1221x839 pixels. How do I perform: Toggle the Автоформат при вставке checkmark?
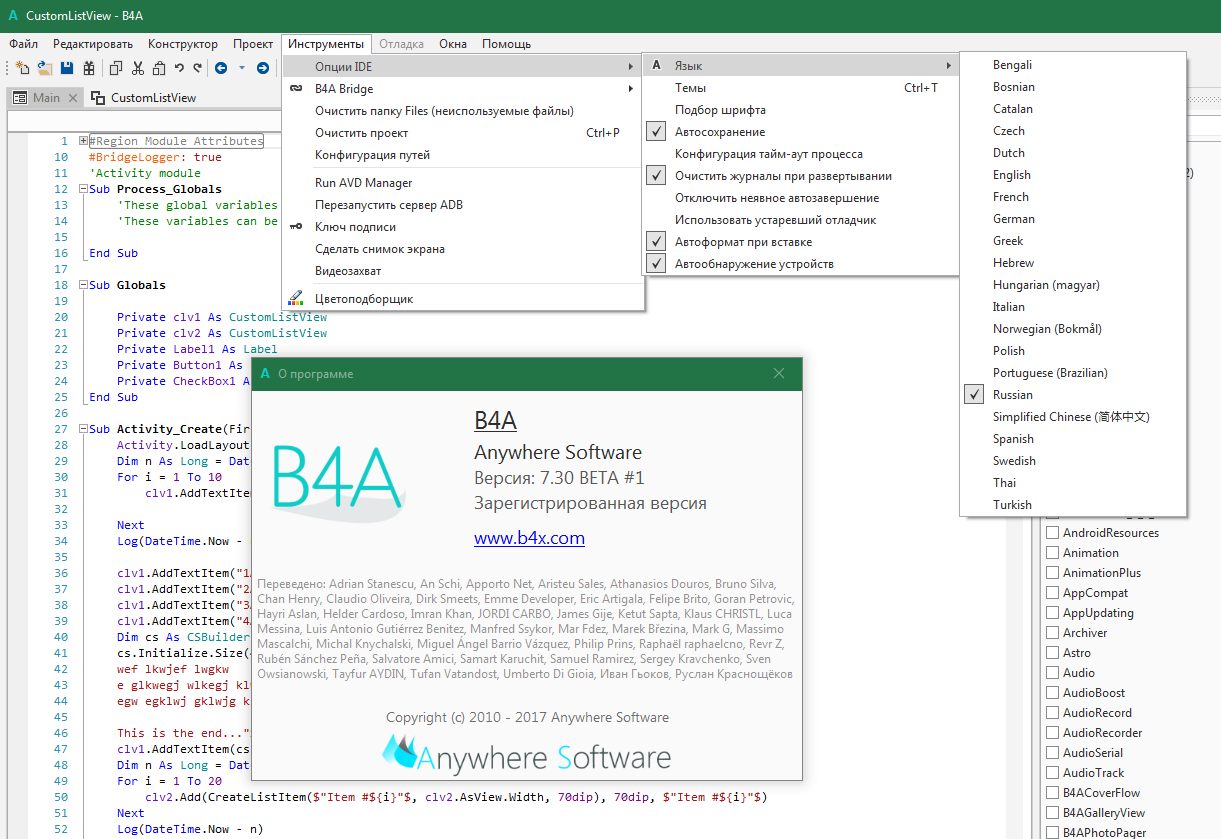pos(656,242)
